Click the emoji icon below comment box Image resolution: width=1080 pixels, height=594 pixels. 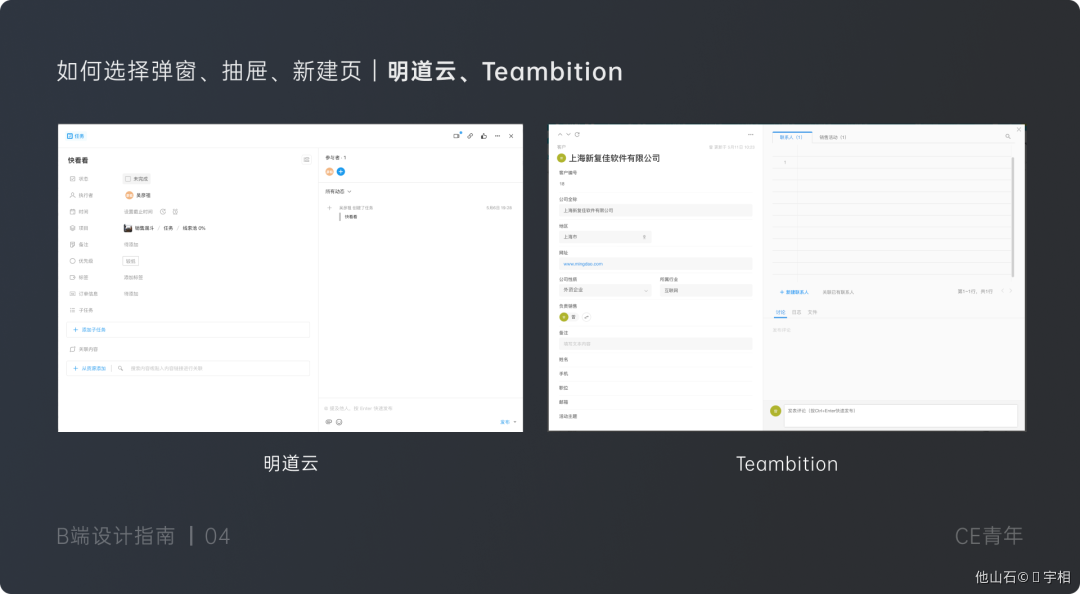click(339, 422)
